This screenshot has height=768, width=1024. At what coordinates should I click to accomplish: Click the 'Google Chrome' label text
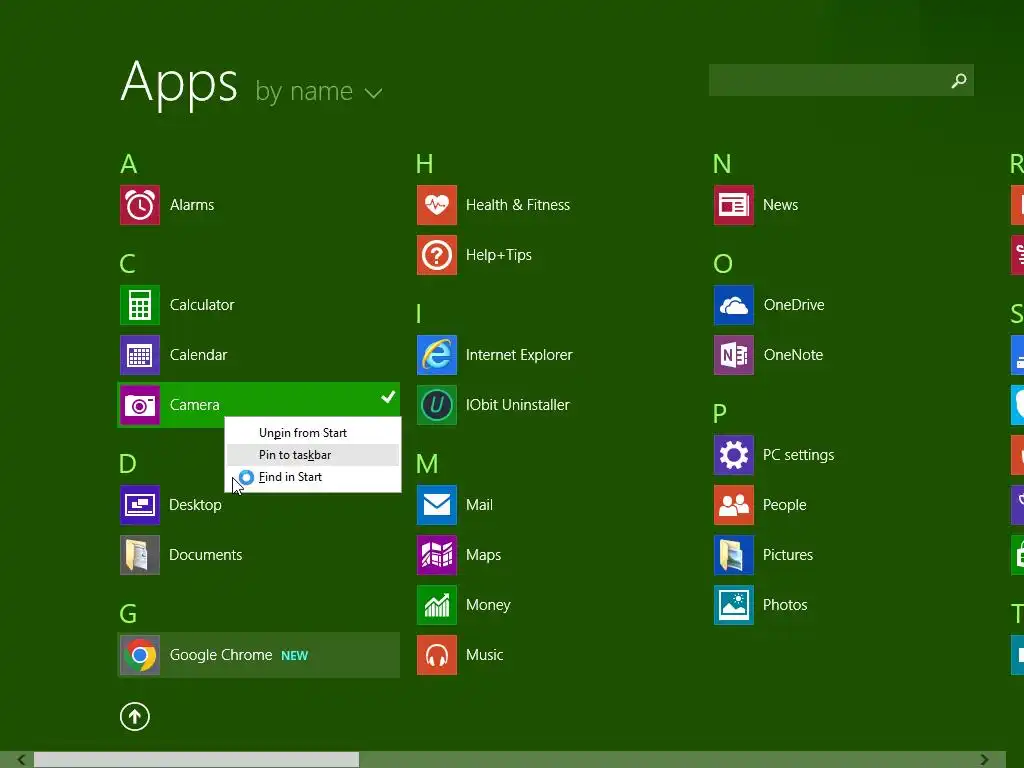pos(221,655)
